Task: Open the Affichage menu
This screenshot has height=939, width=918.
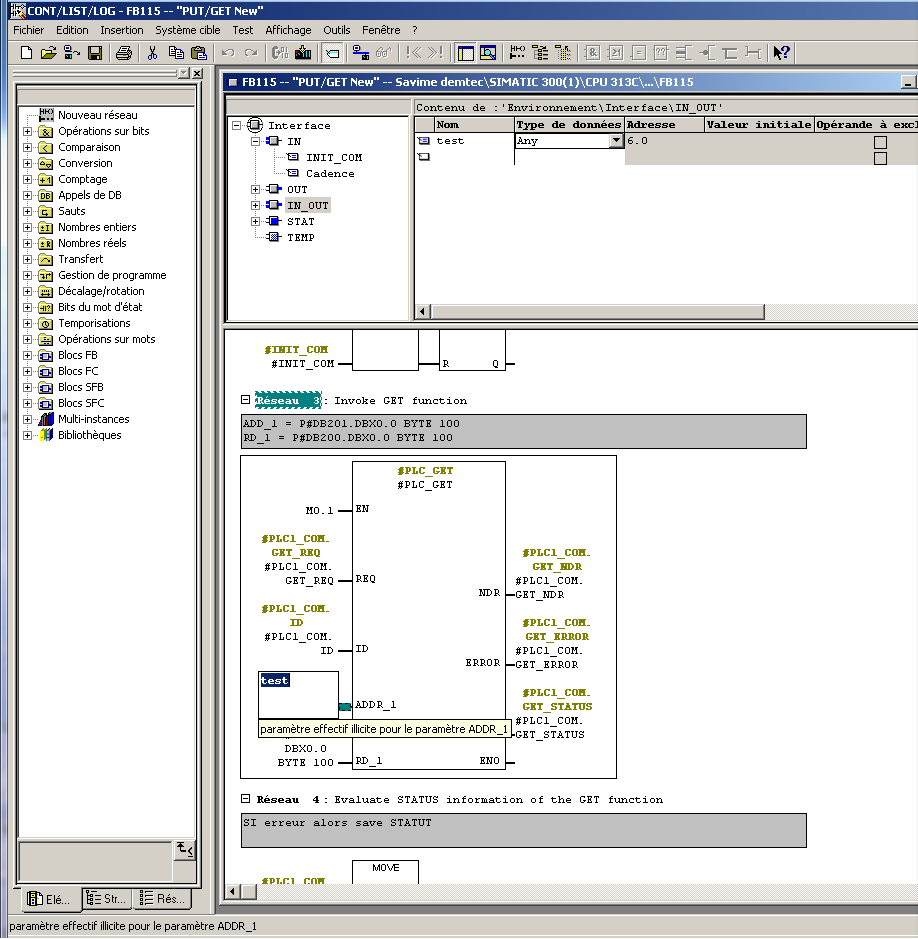Action: pos(288,30)
